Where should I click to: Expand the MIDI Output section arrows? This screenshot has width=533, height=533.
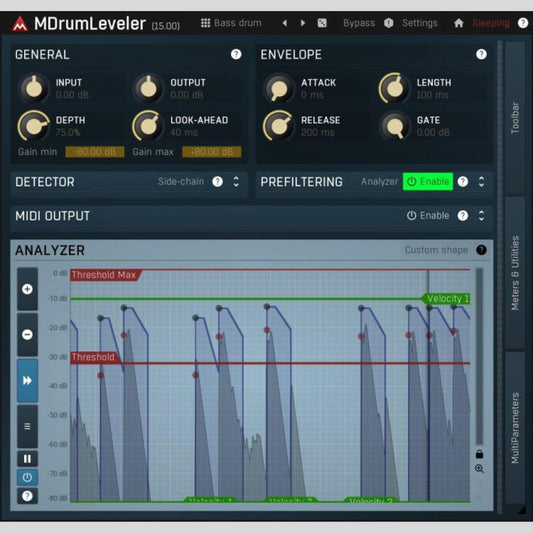pos(481,216)
